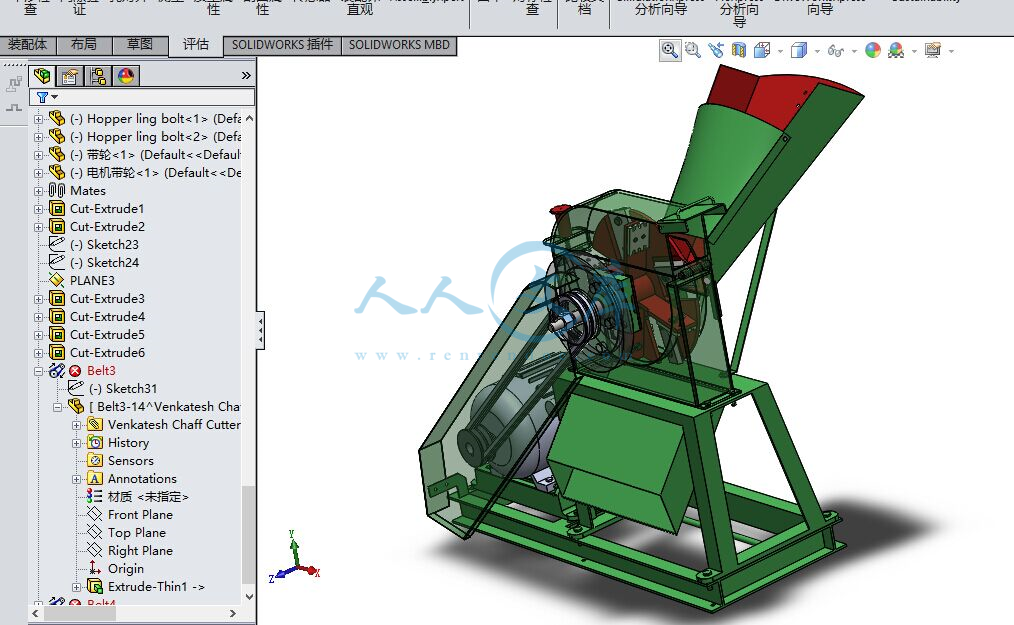Select the (-) Sketch23 sketch icon
1014x625 pixels.
(57, 244)
